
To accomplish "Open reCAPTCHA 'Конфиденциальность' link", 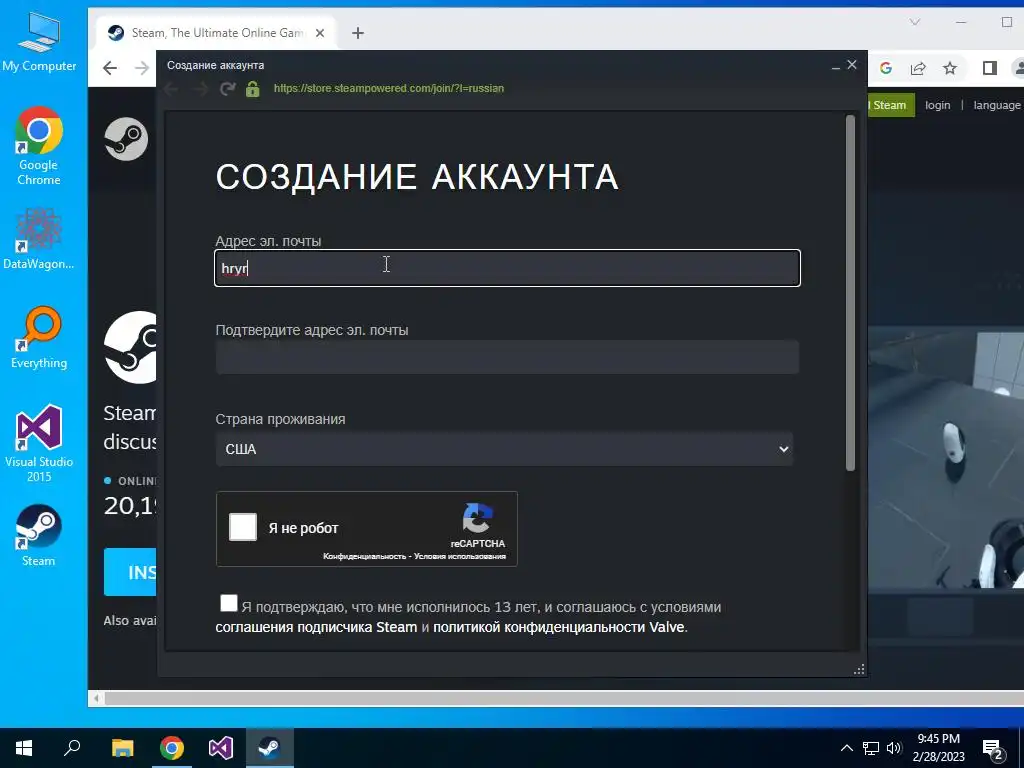I will pyautogui.click(x=365, y=556).
